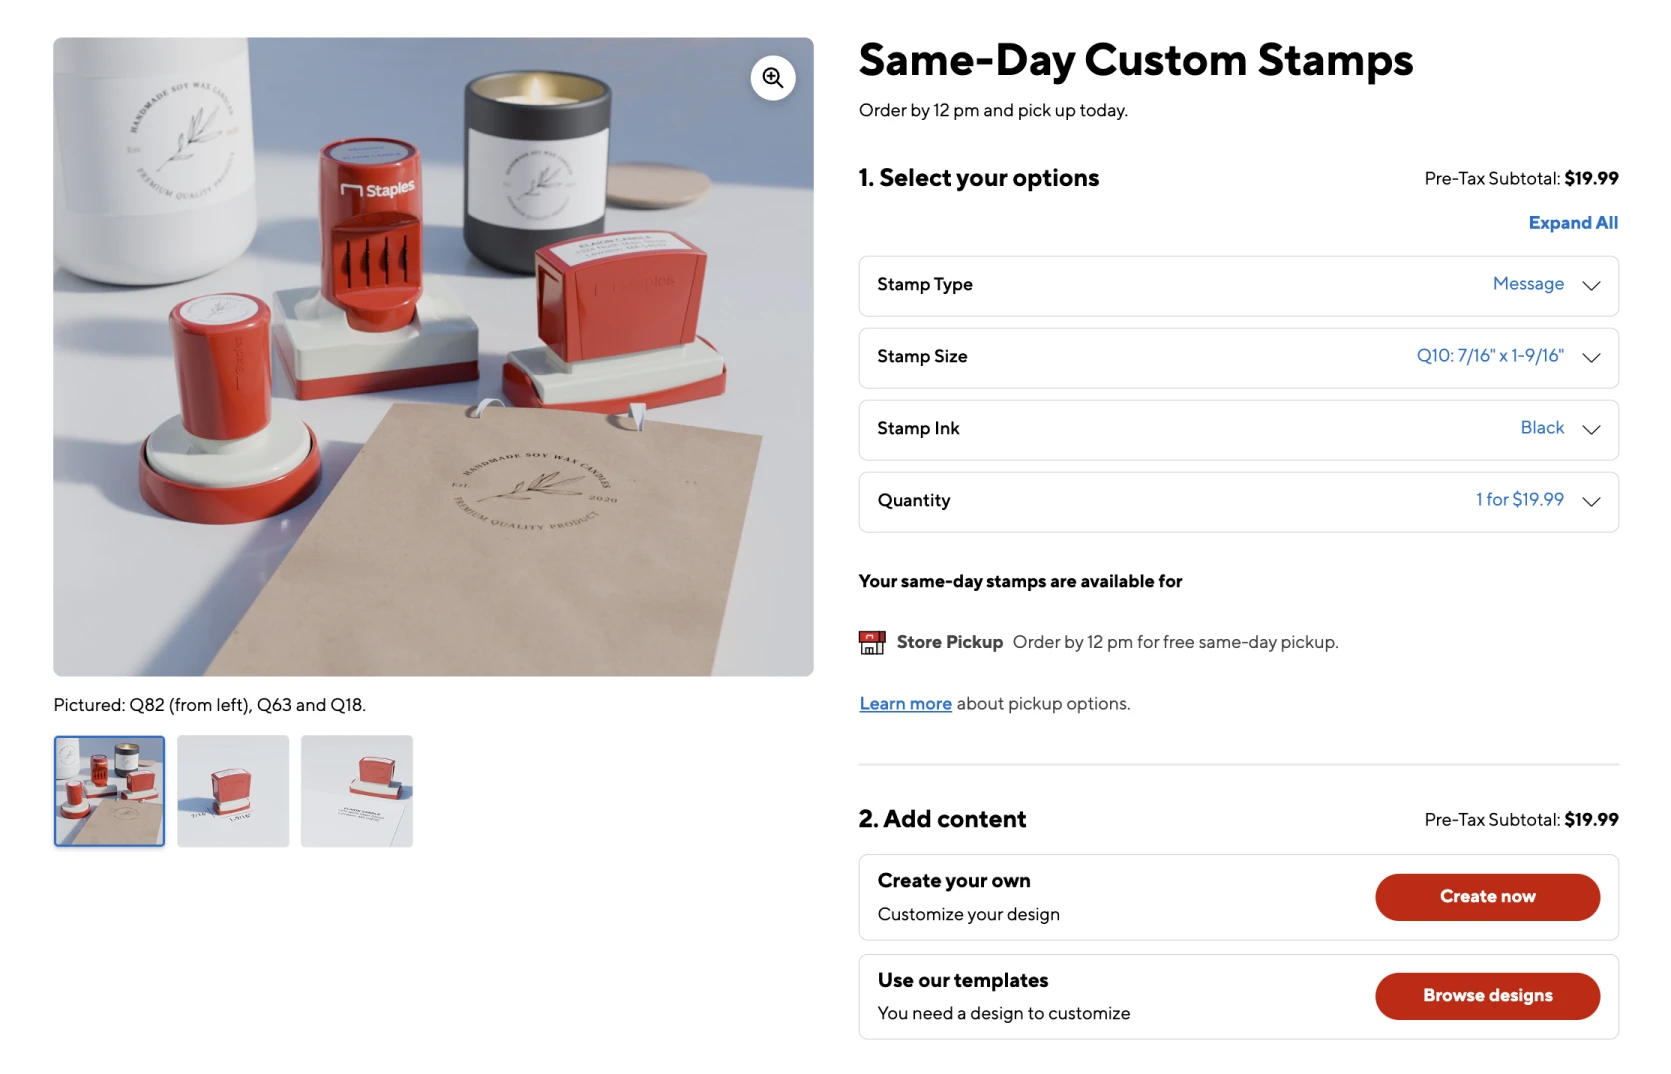The width and height of the screenshot is (1671, 1074).
Task: Click the Use our templates heading
Action: [x=963, y=981]
